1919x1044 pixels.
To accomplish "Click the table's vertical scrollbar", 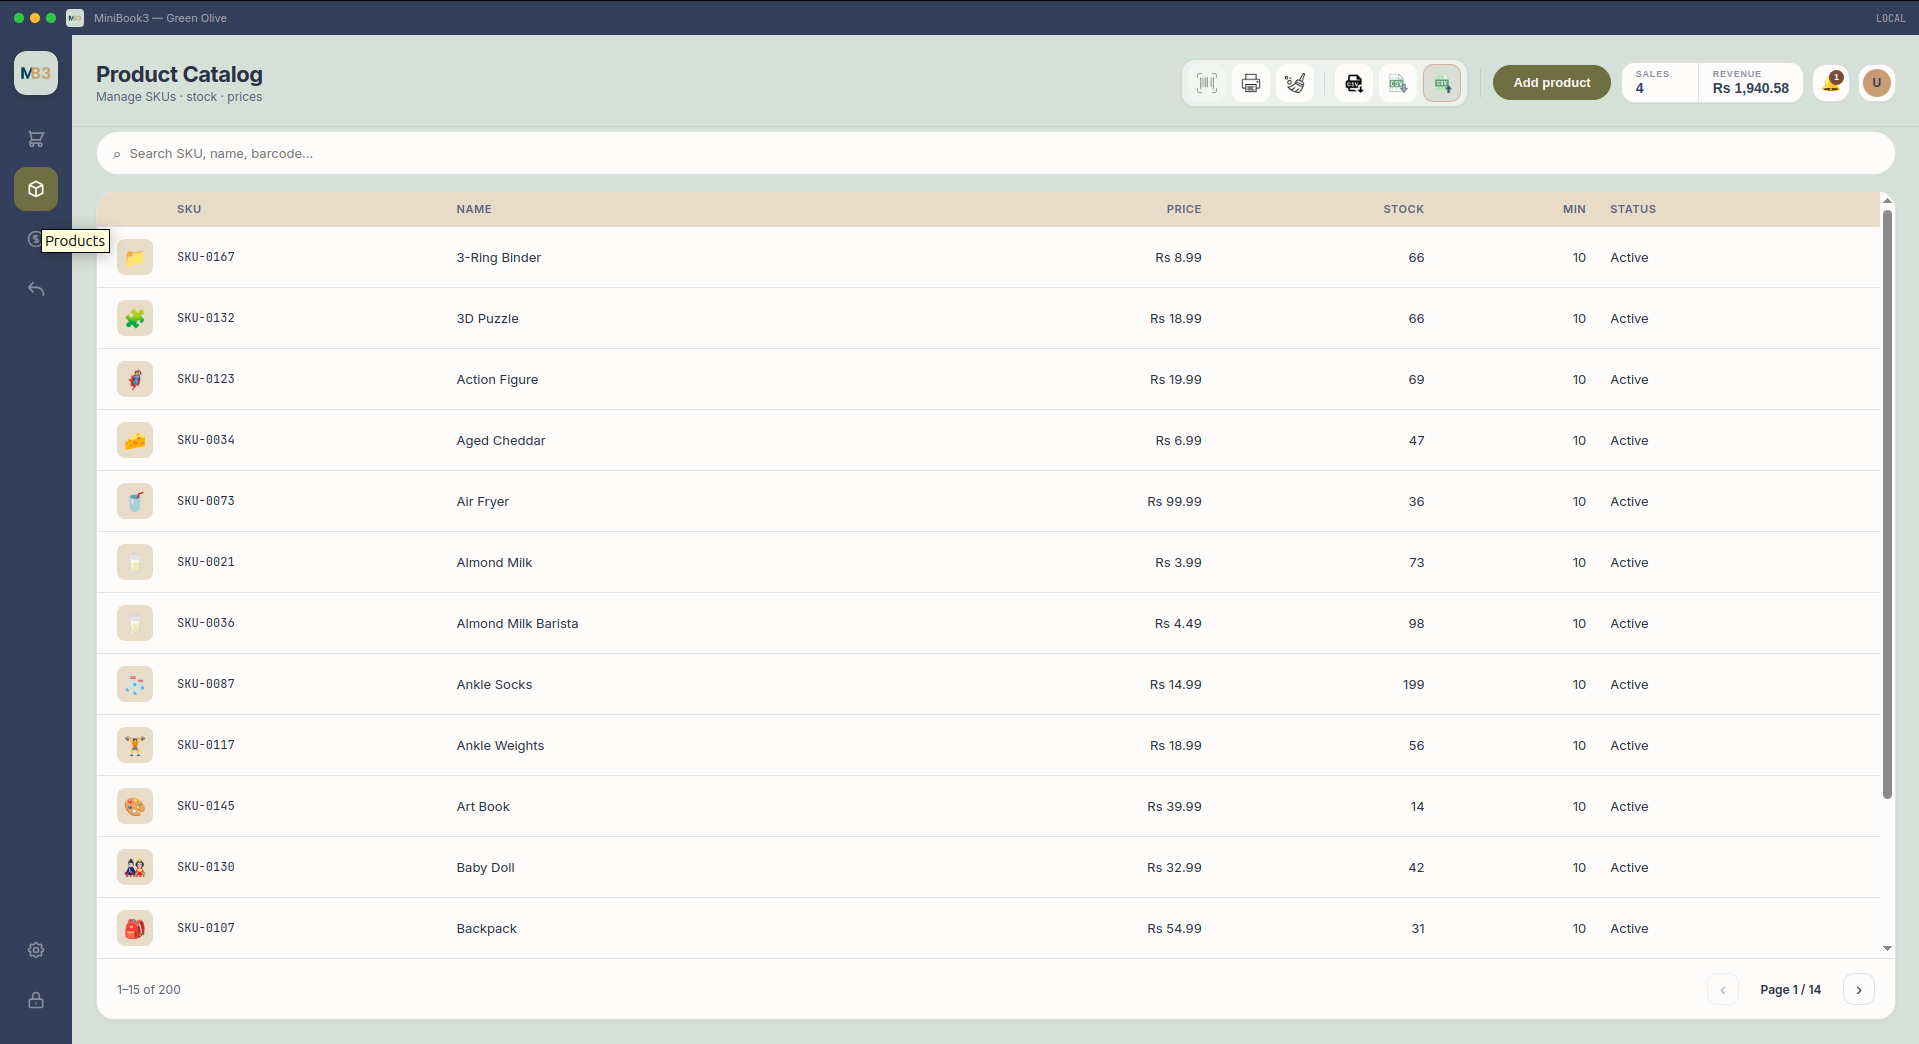I will pyautogui.click(x=1887, y=504).
